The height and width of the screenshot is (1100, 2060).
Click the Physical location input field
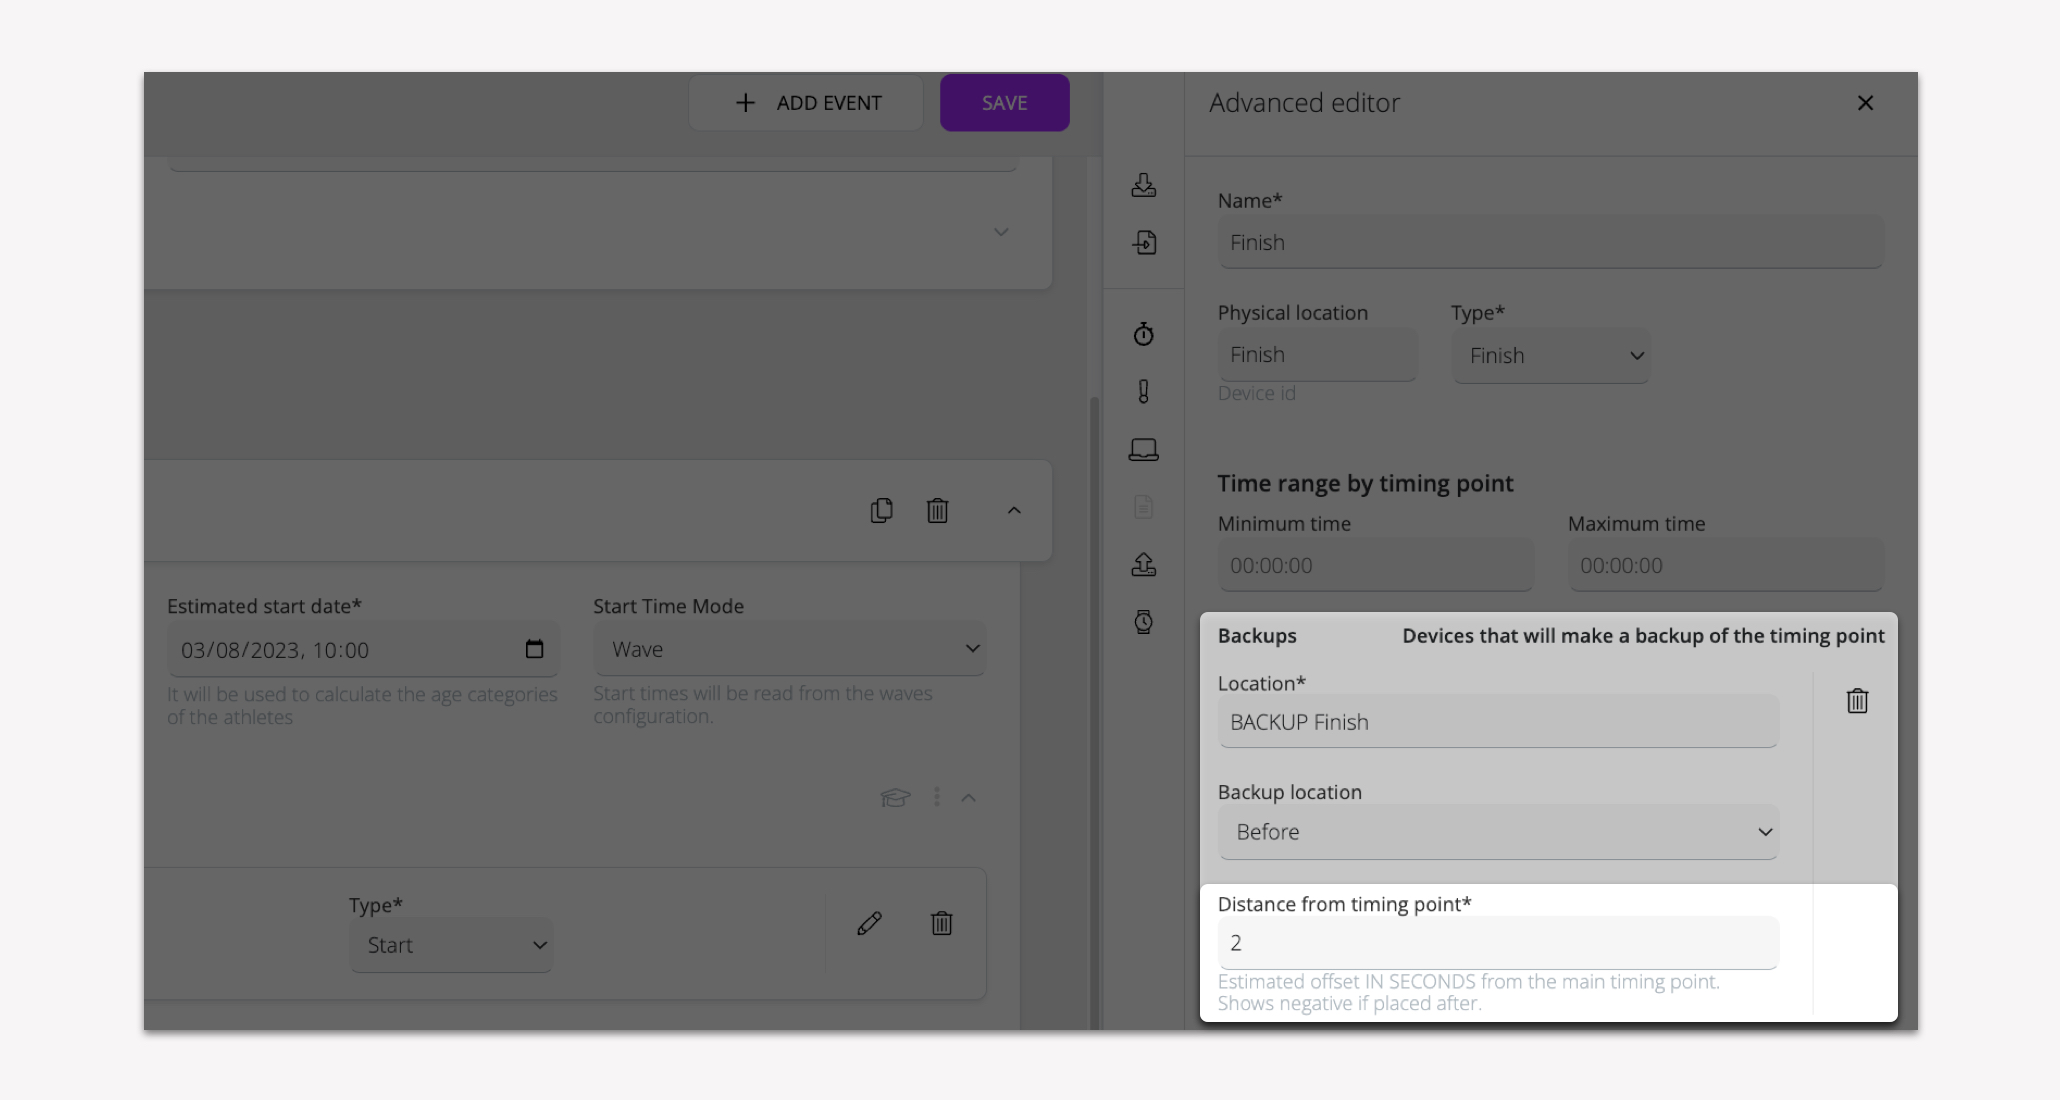coord(1317,355)
